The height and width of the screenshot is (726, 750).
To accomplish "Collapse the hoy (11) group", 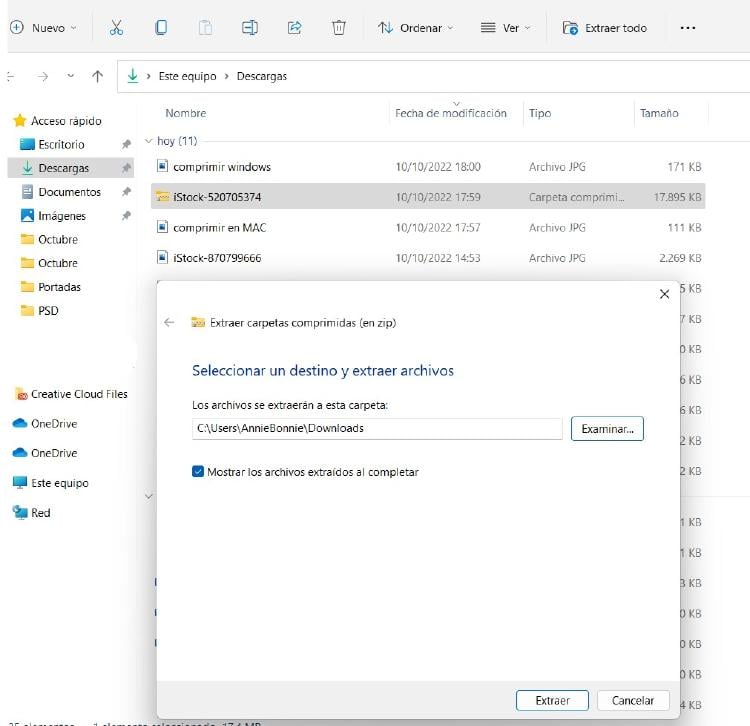I will [x=148, y=141].
